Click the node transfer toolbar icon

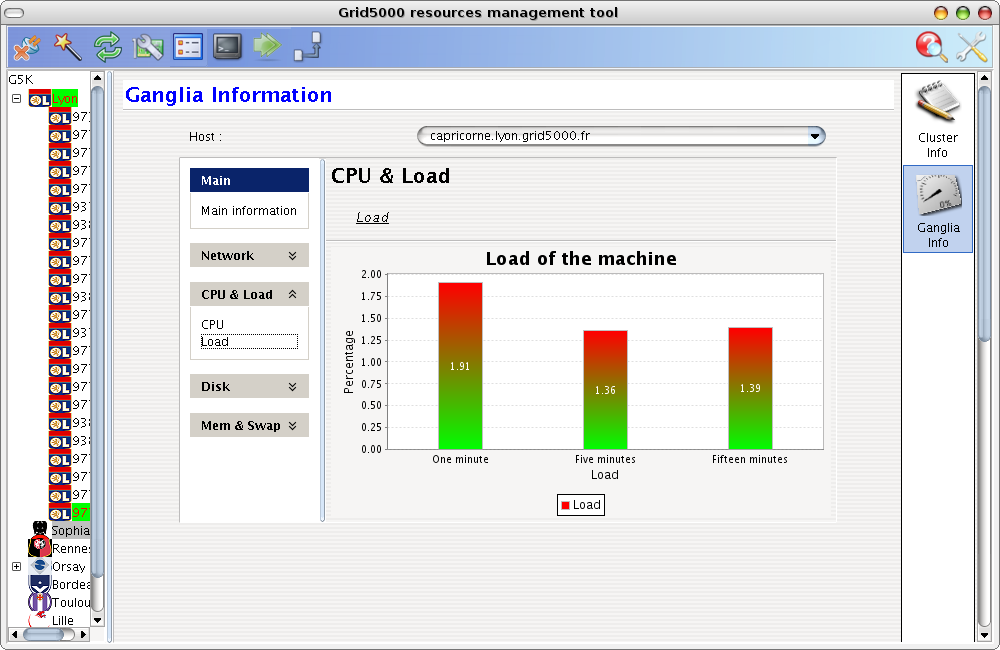coord(307,47)
